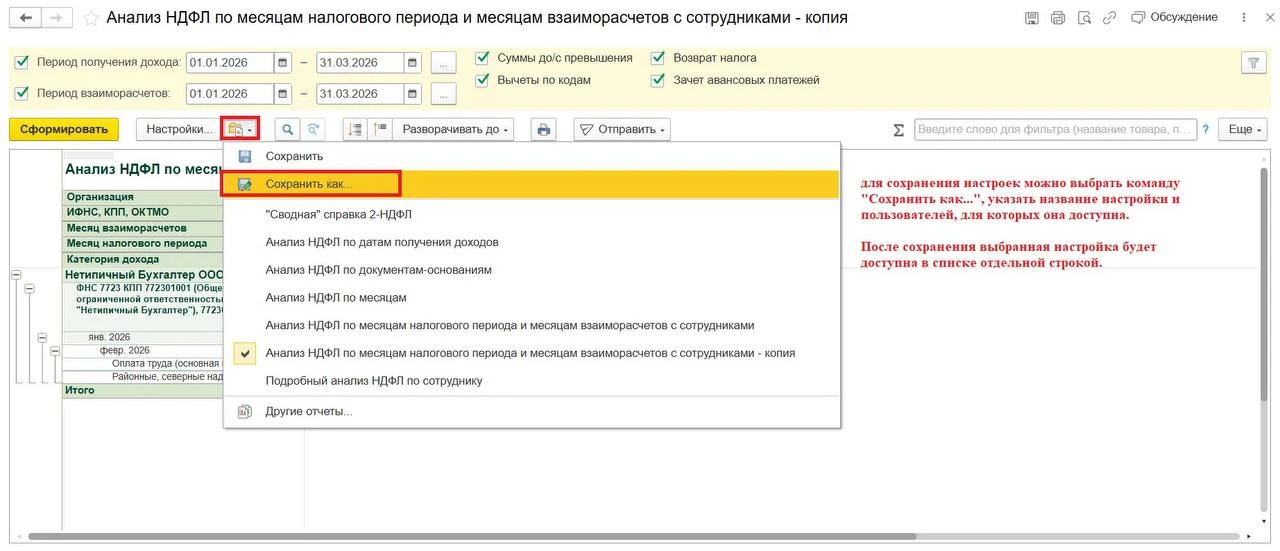
Task: Click the 'Итого' total row
Action: [x=143, y=391]
